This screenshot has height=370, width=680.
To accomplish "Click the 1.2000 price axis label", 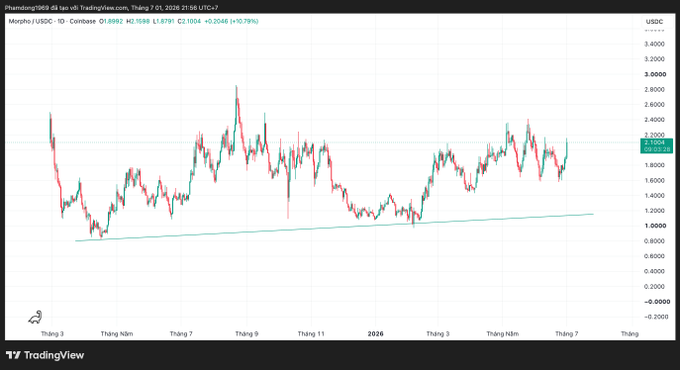I will click(x=654, y=211).
